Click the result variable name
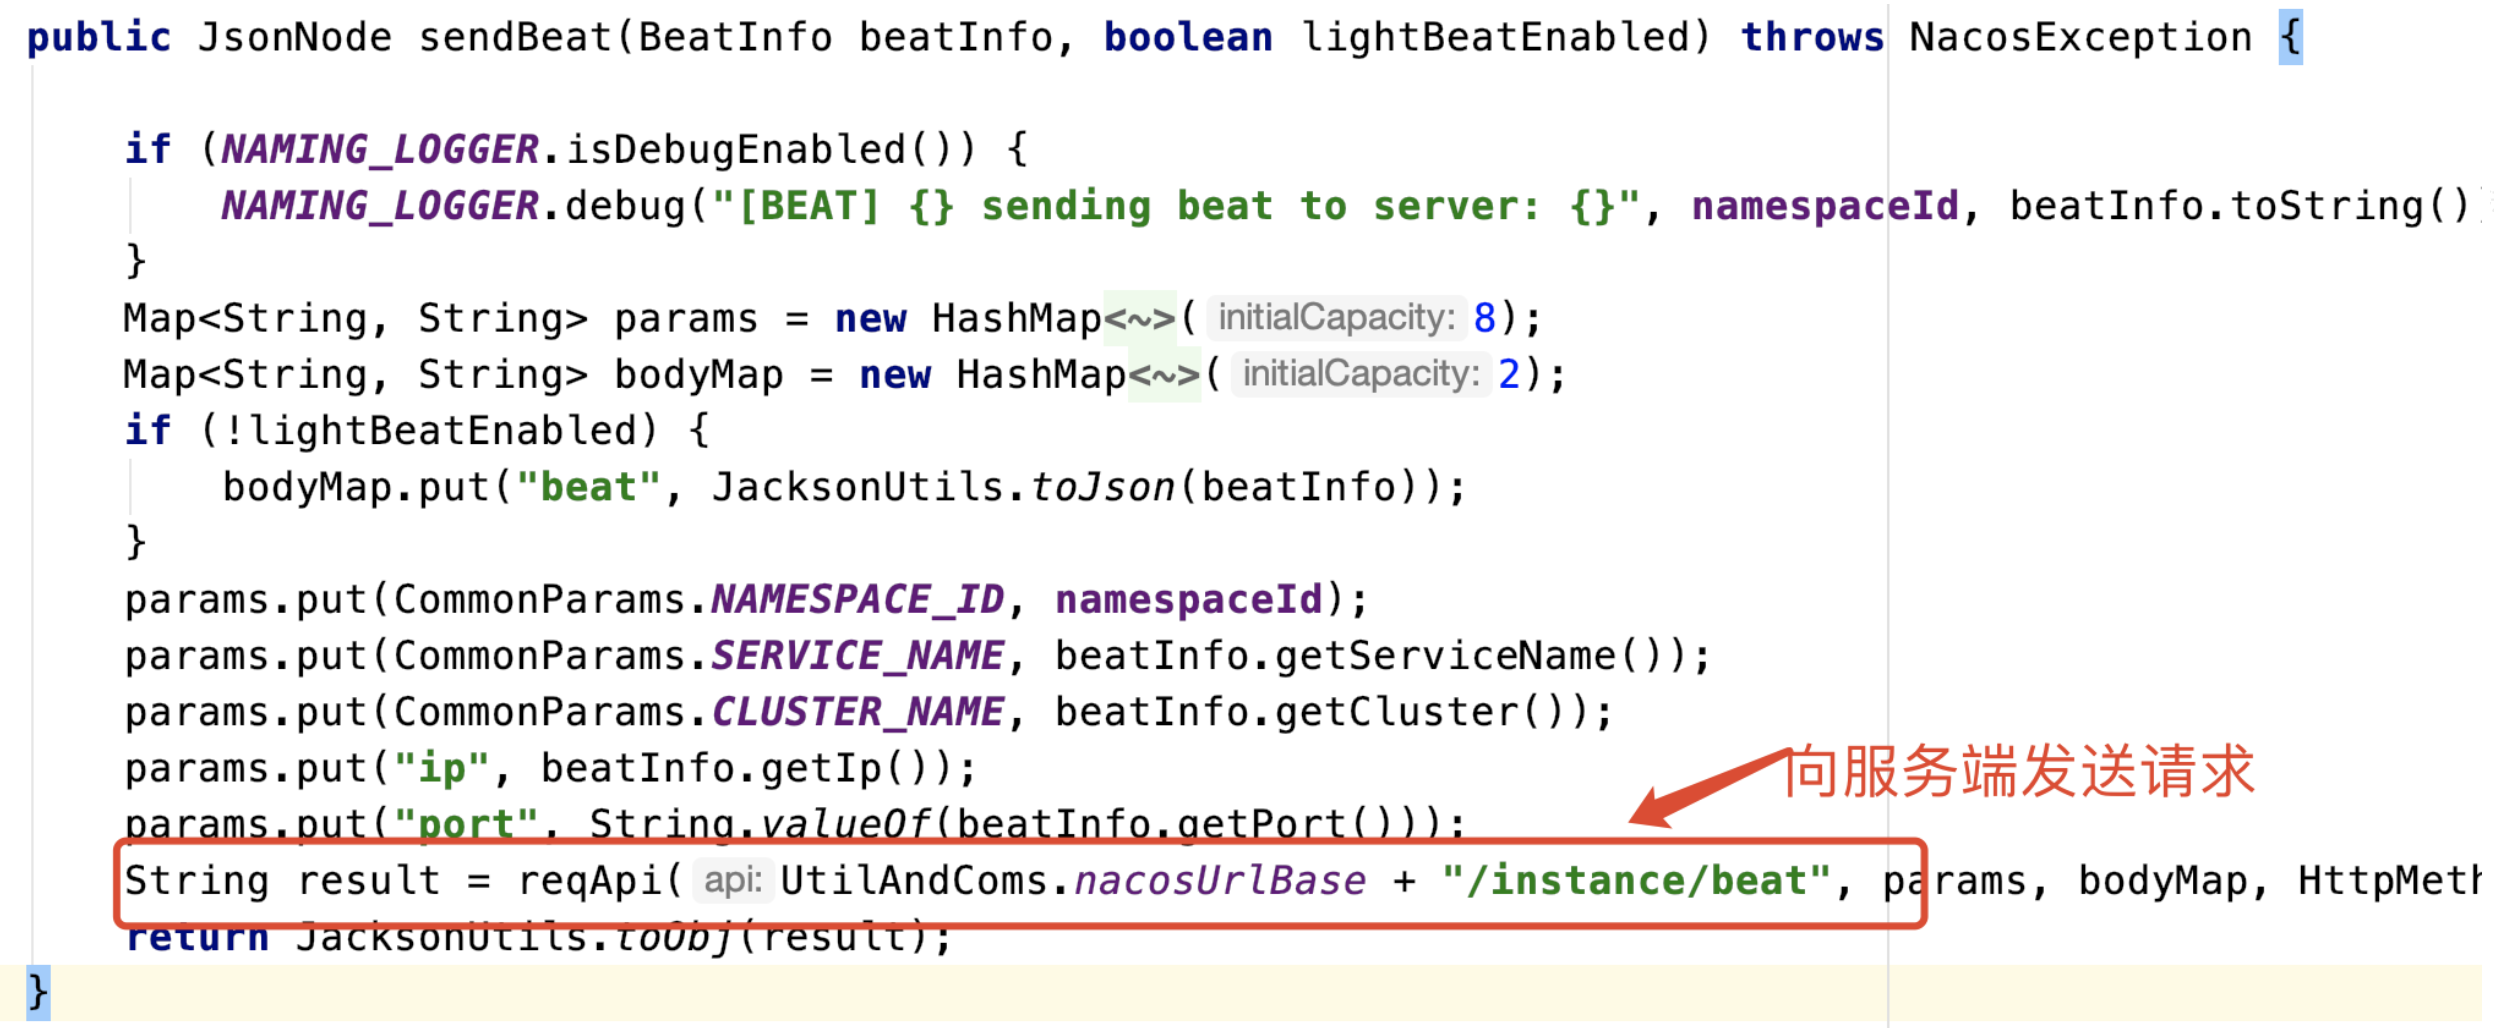 pyautogui.click(x=368, y=881)
